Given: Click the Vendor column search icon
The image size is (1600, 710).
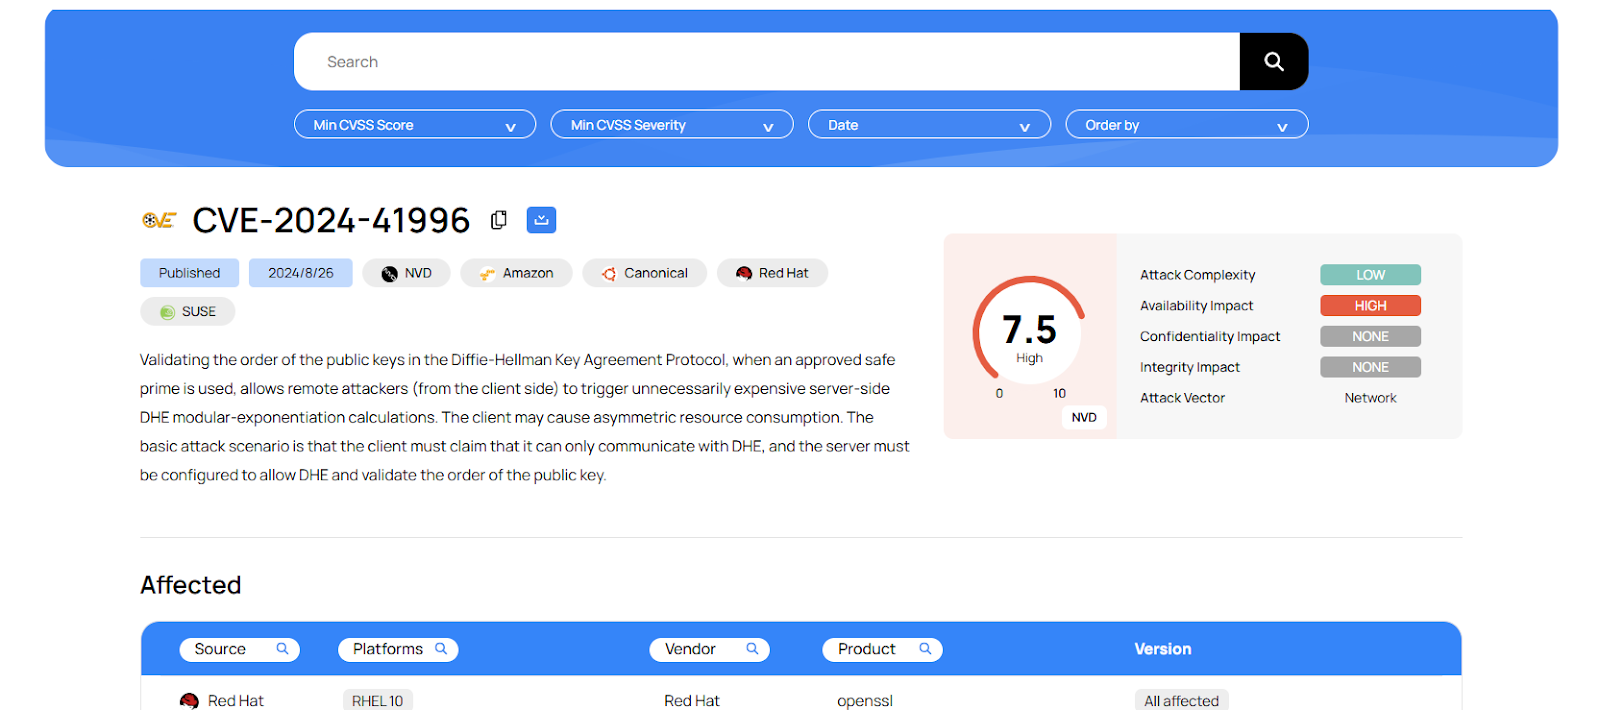Looking at the screenshot, I should coord(752,649).
